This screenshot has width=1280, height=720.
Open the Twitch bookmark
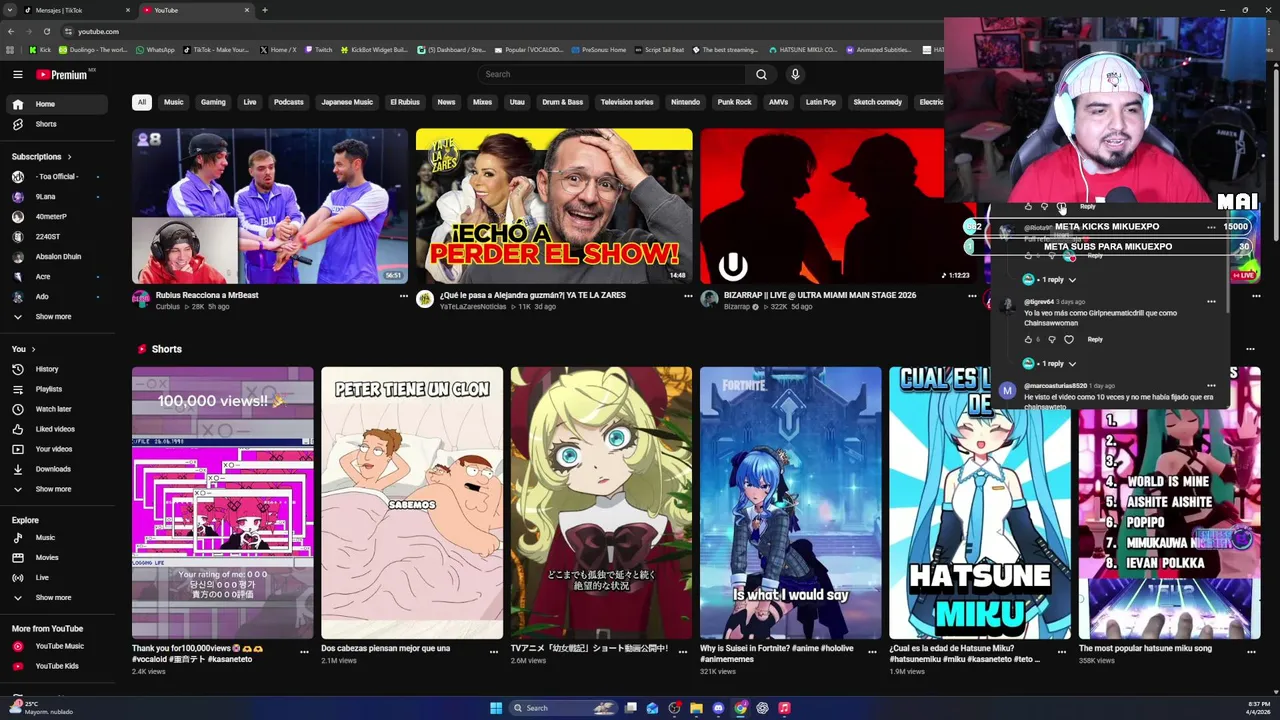318,50
